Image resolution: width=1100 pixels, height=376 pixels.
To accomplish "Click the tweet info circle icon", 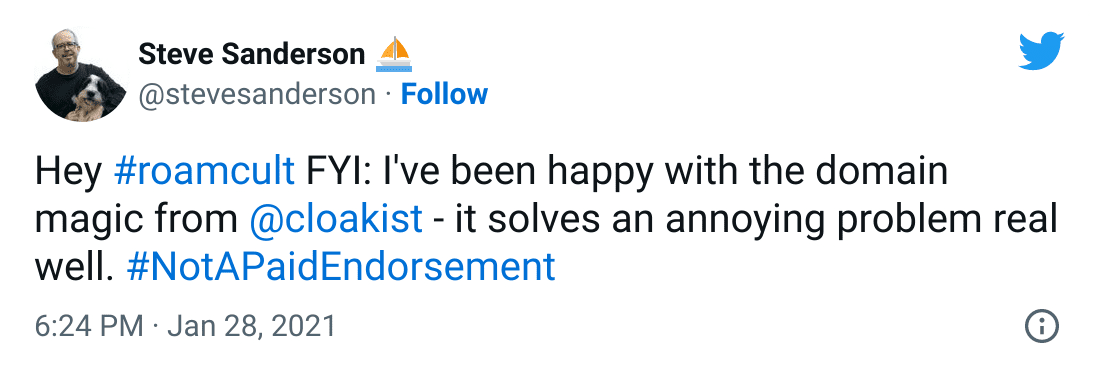I will tap(1041, 326).
